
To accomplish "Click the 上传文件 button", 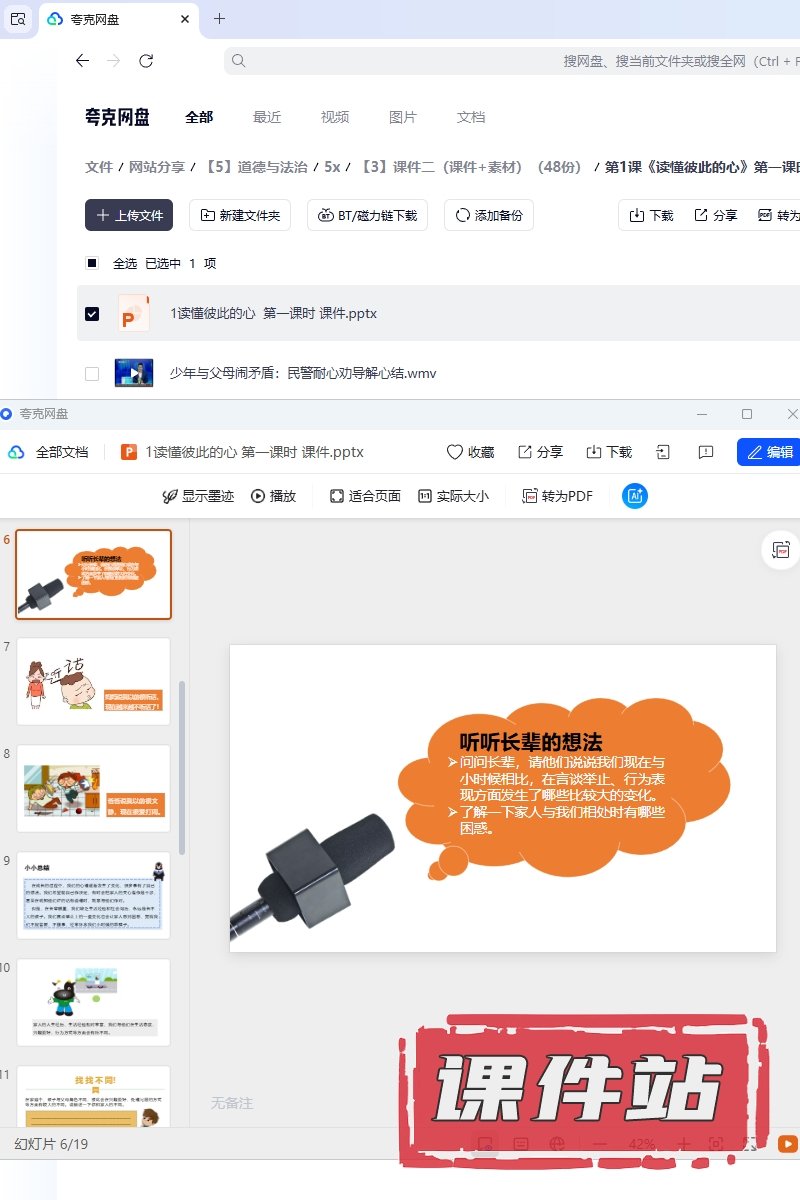I will 129,215.
